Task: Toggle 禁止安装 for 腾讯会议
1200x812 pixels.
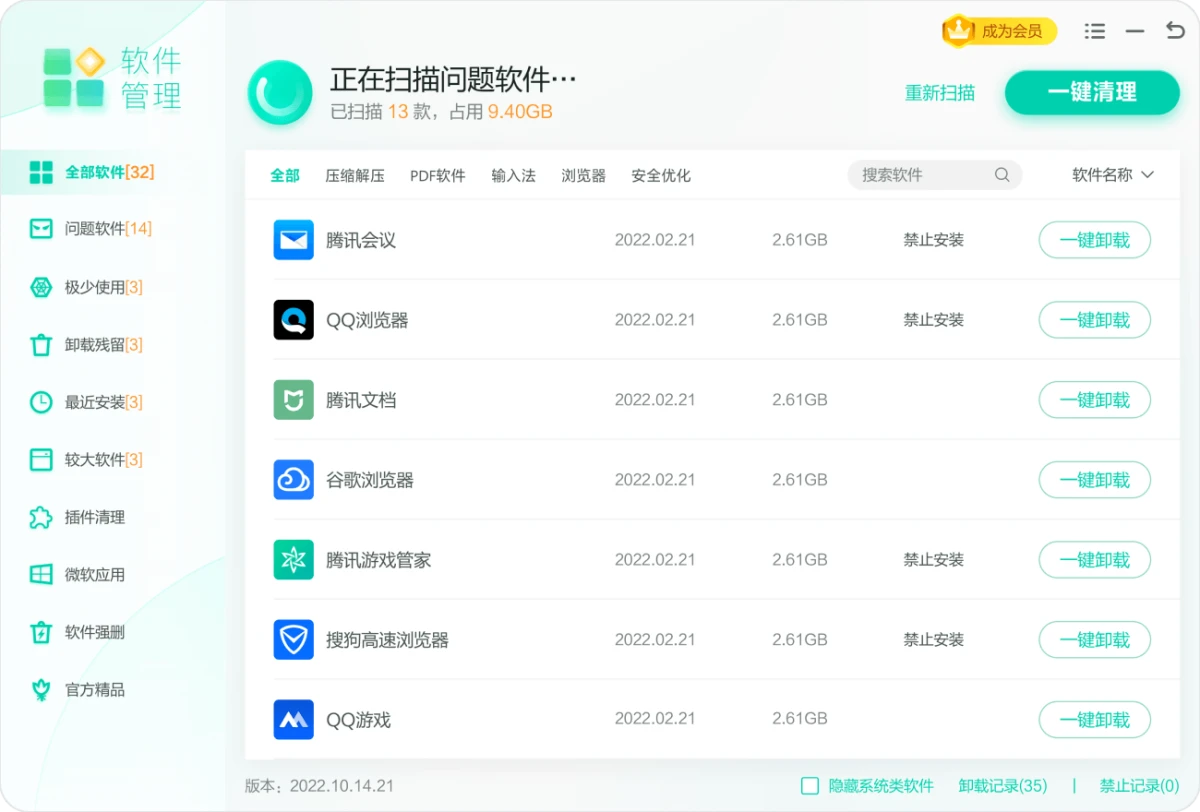Action: click(x=932, y=240)
